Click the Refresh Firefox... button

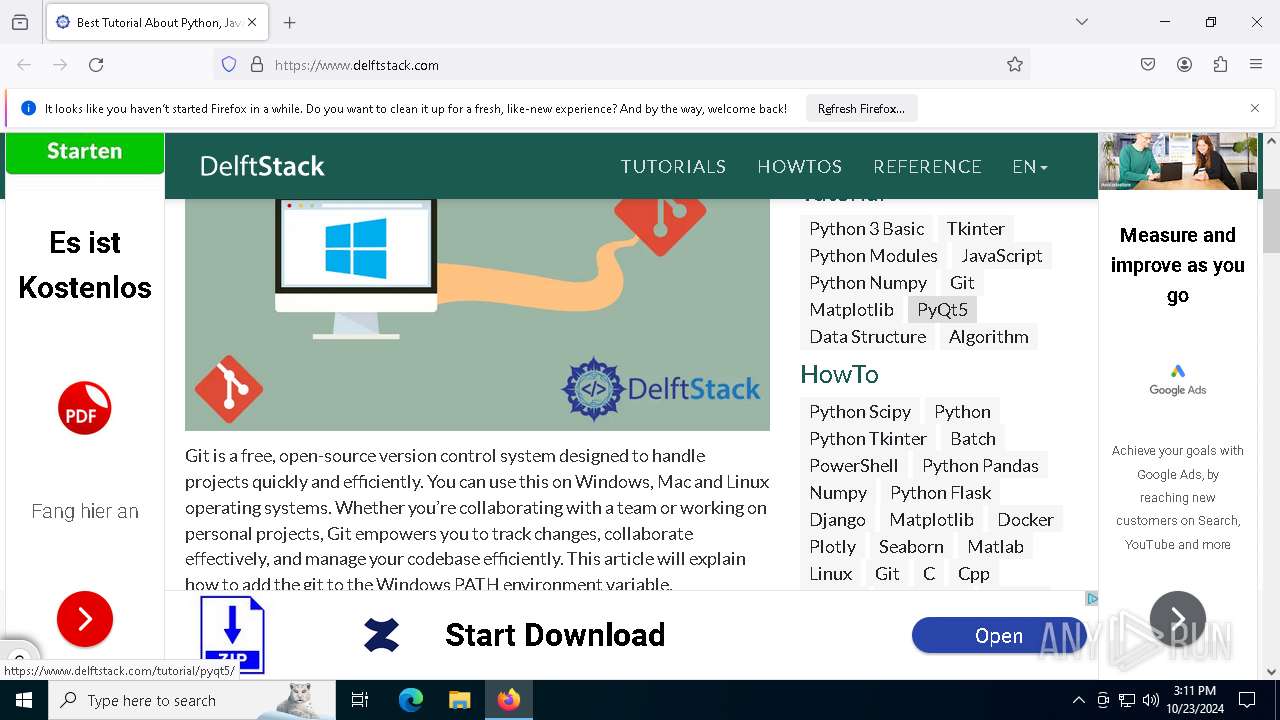(x=861, y=108)
